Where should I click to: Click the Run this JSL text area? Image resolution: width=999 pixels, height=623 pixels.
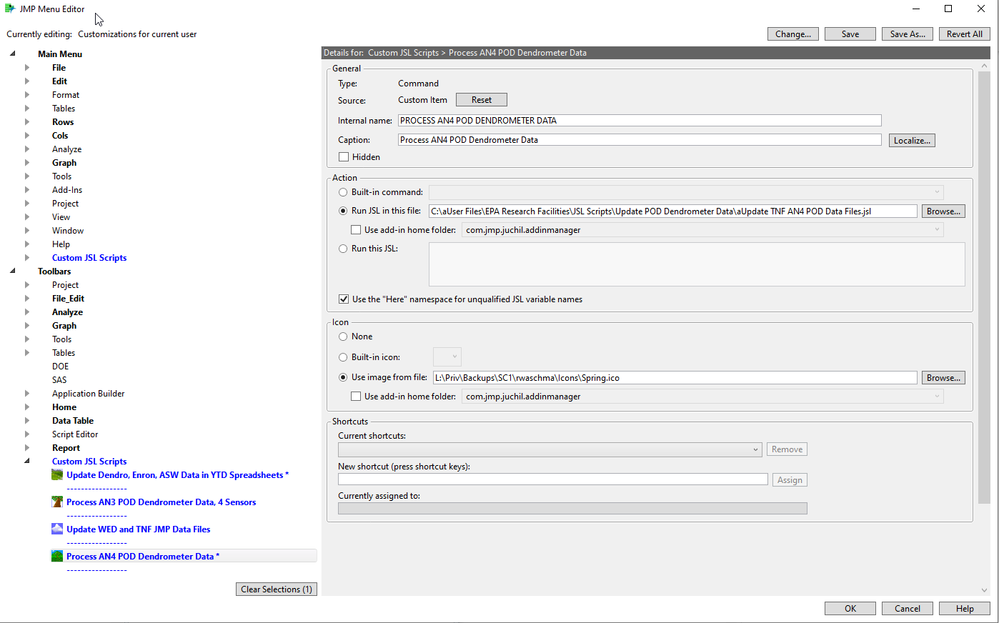pos(697,264)
